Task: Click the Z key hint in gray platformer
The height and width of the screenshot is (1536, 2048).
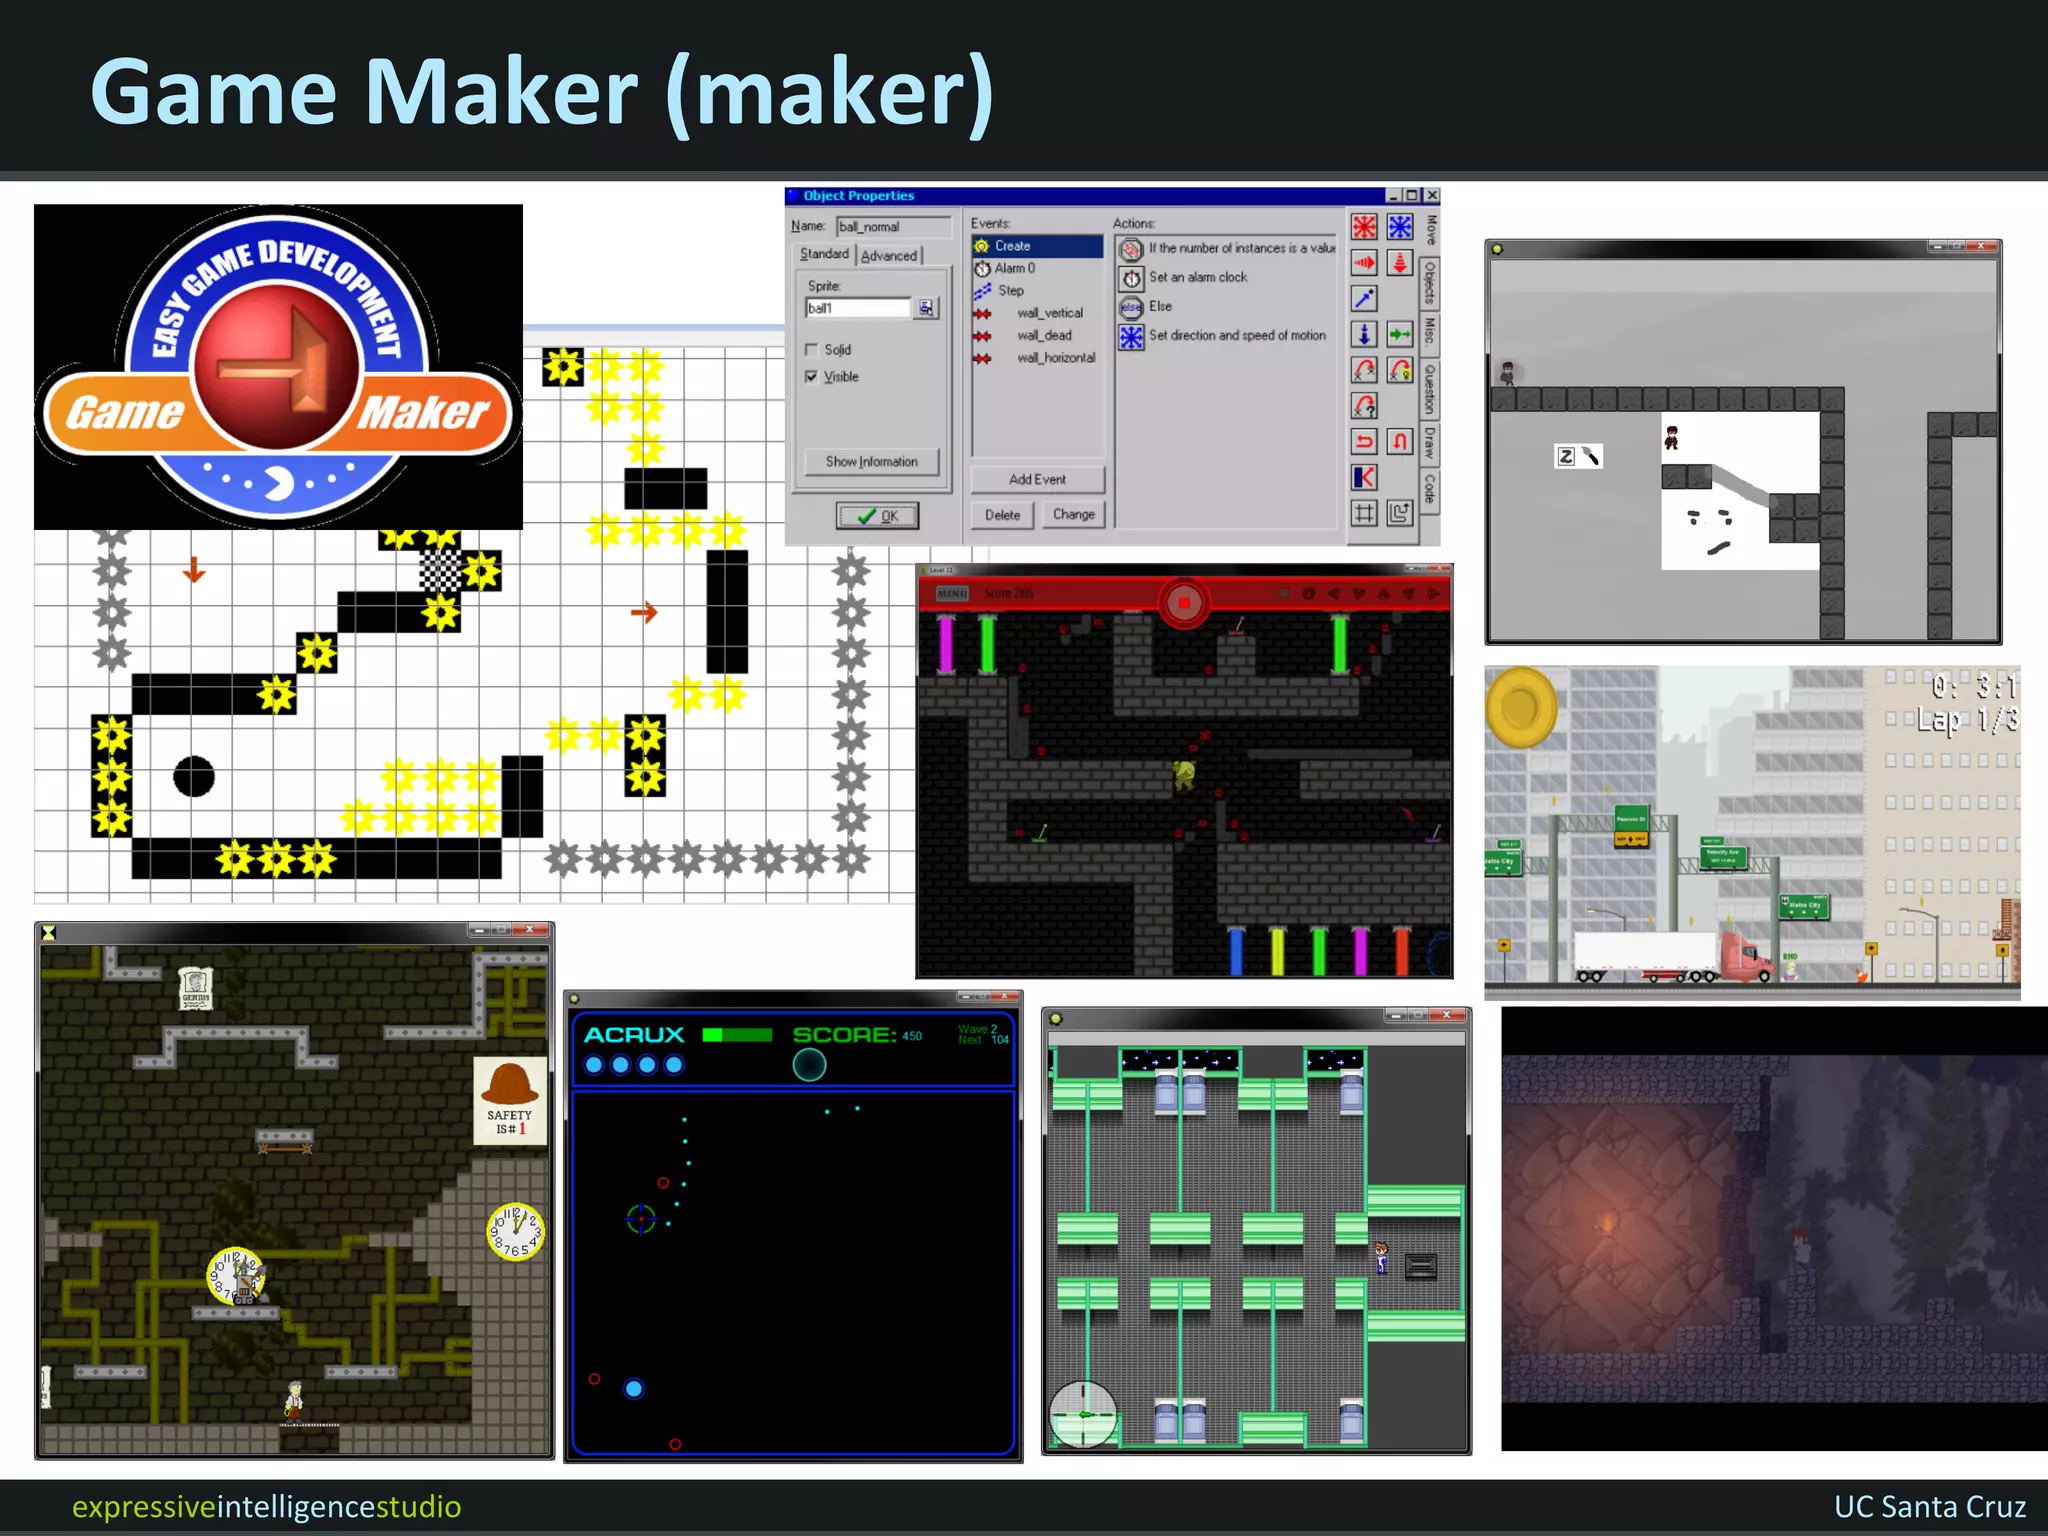Action: point(1566,457)
